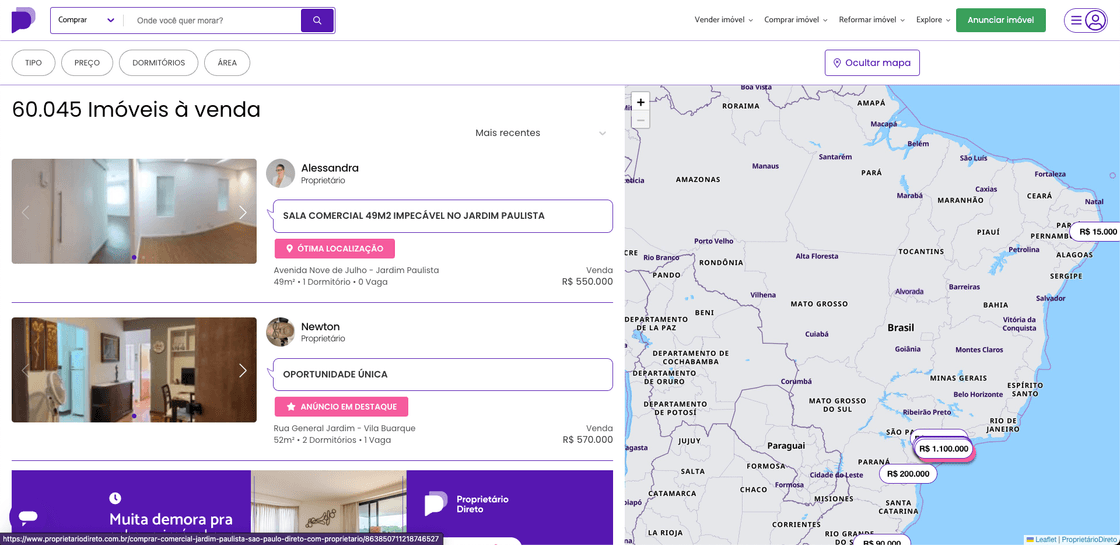Expand the Reformar imóvel menu
This screenshot has width=1120, height=545.
(x=871, y=20)
